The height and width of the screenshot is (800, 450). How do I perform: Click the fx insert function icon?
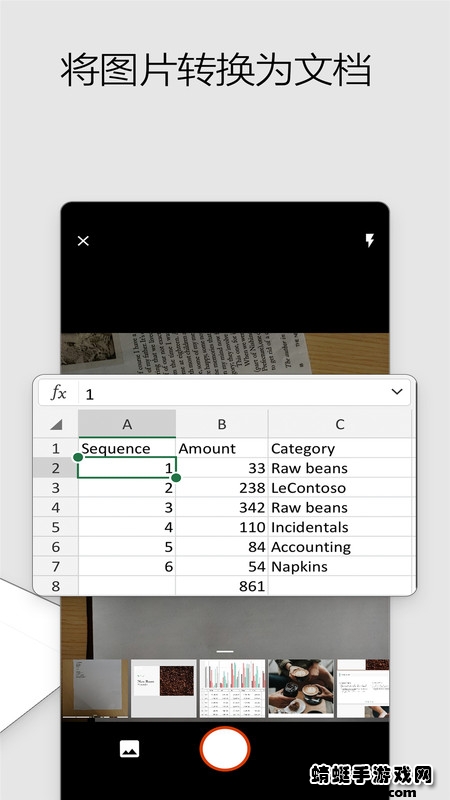(x=58, y=393)
